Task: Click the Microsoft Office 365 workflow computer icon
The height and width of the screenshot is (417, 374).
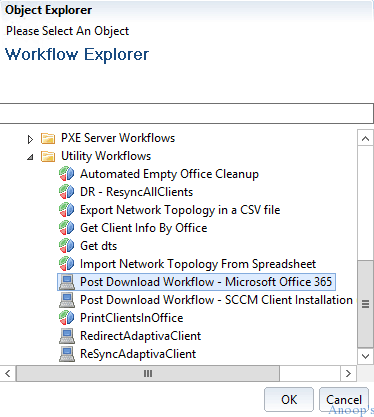Action: coord(67,282)
